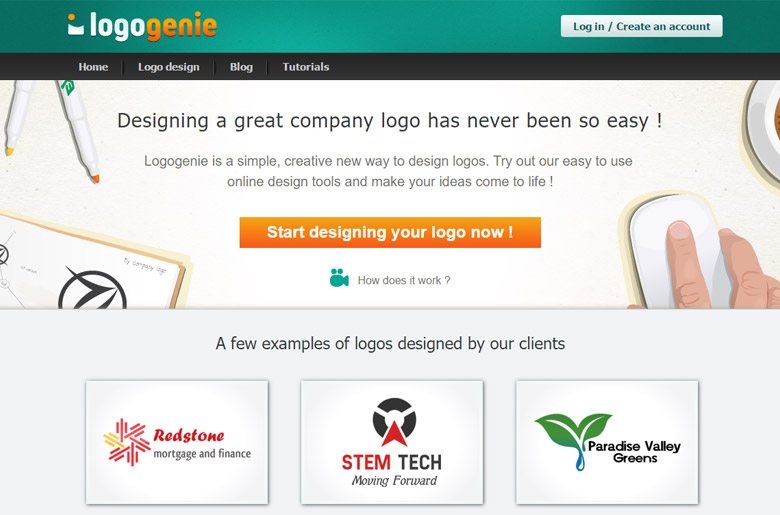Click the logogenie wordmark logo
Viewport: 780px width, 515px height.
[x=142, y=26]
